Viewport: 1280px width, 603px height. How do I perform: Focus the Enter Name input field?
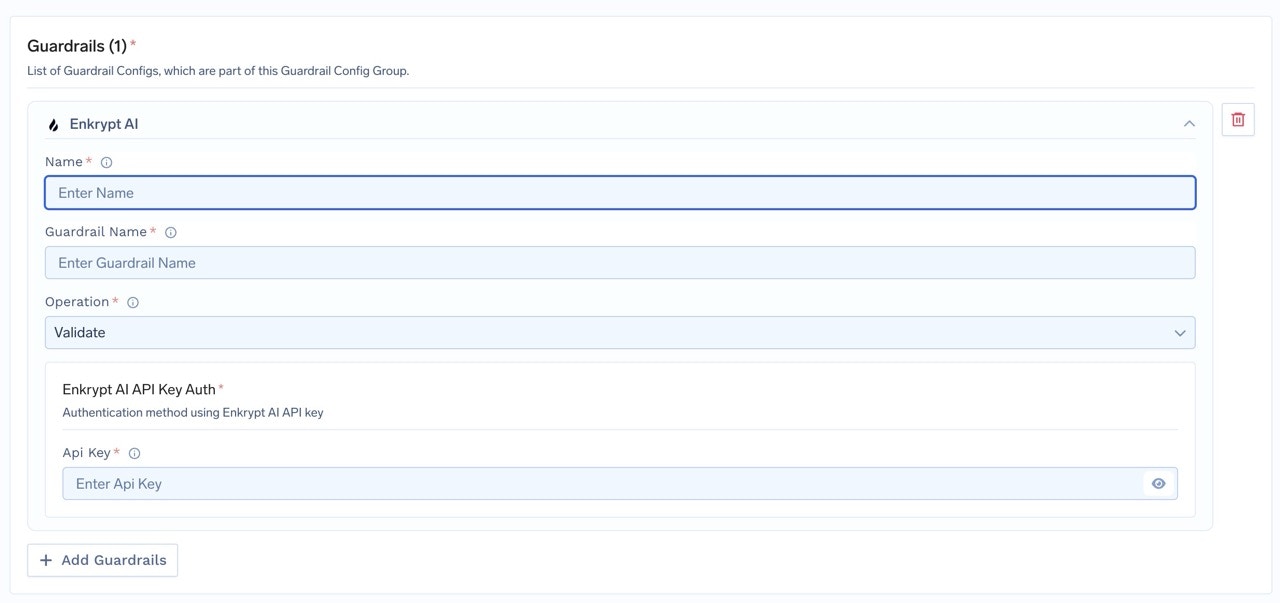pos(620,193)
